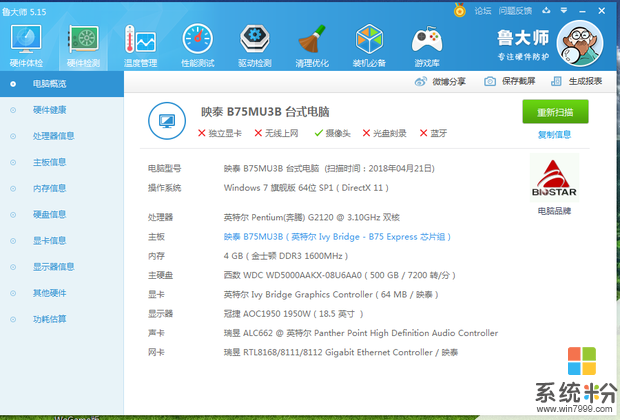Click the 无线上网 status indicator
The height and width of the screenshot is (420, 620).
276,133
